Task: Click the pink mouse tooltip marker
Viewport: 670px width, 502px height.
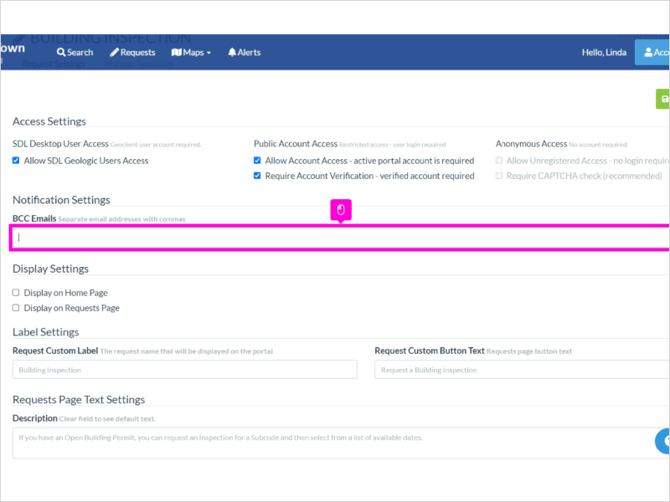Action: [x=341, y=210]
